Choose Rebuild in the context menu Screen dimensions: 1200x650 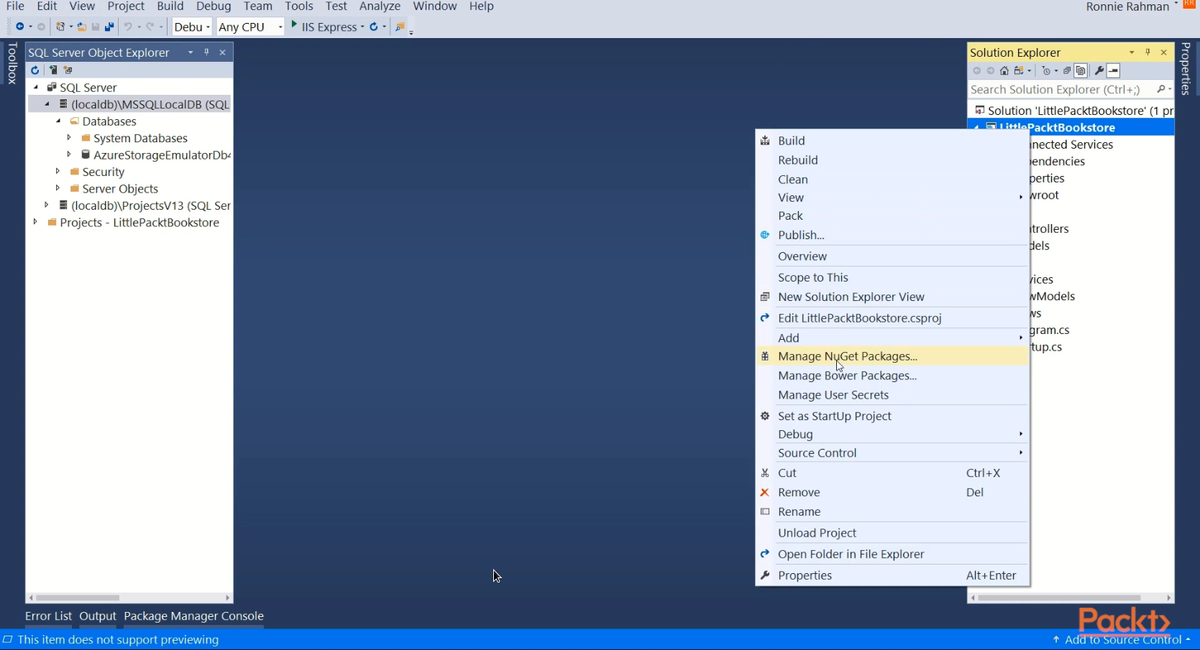point(798,160)
